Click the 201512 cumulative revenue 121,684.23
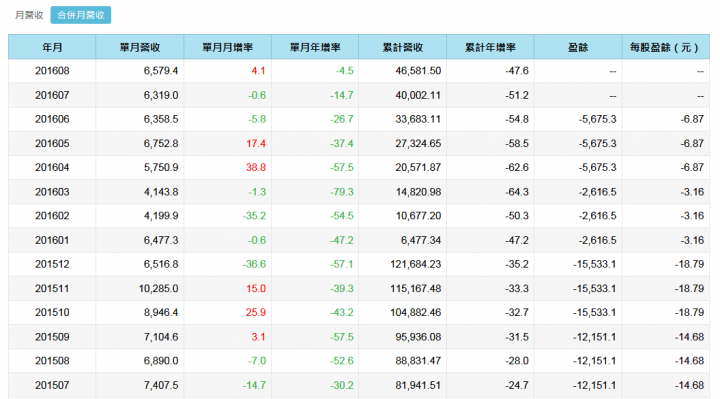 pyautogui.click(x=416, y=264)
